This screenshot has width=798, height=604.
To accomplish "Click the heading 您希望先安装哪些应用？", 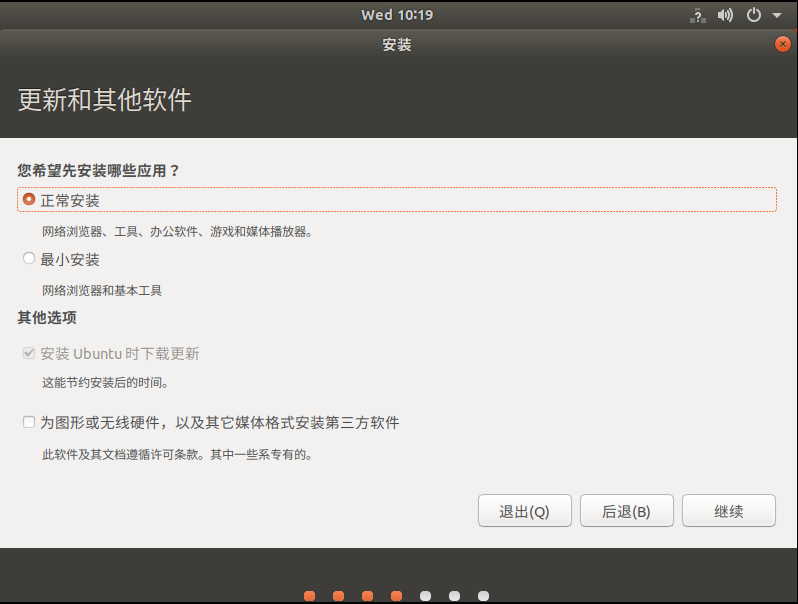I will point(99,170).
